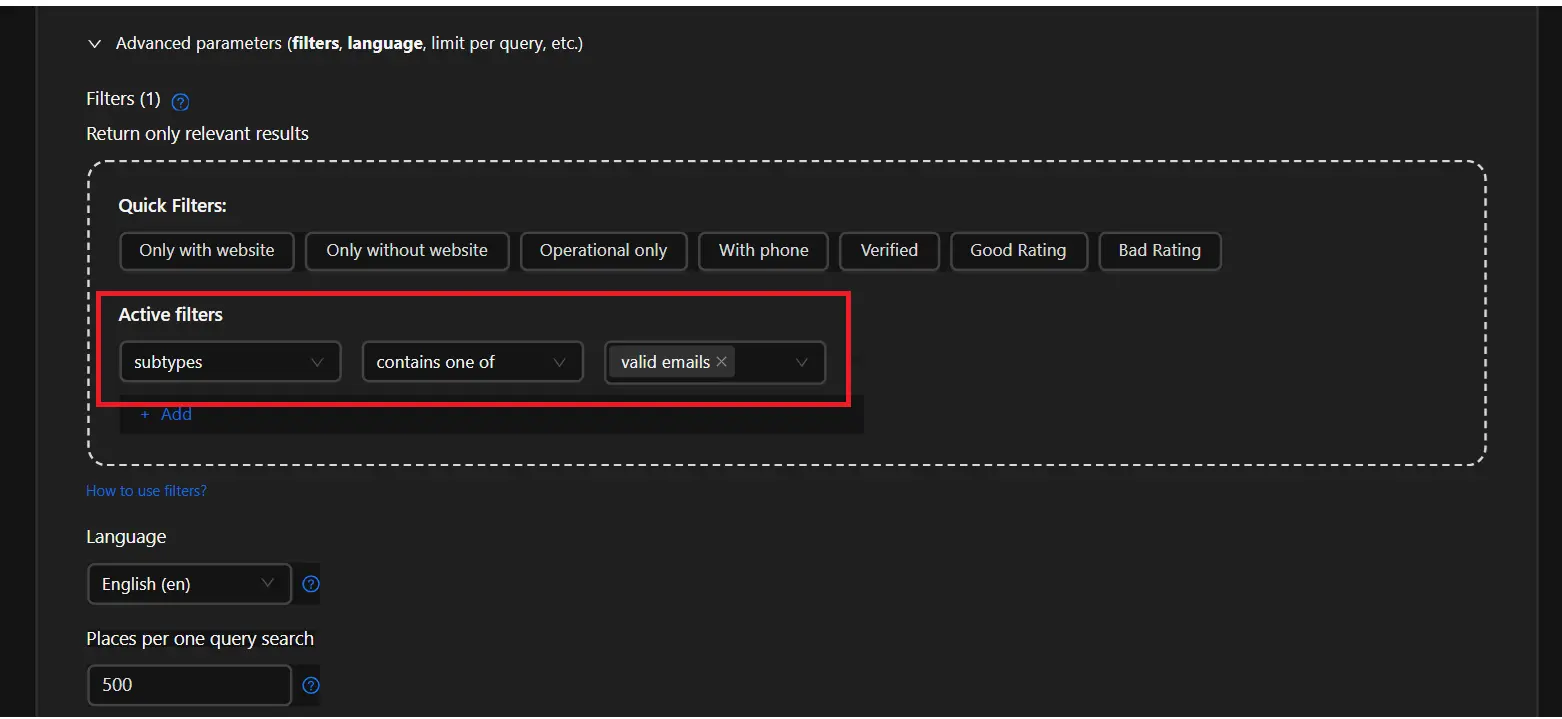Viewport: 1562px width, 719px height.
Task: Open the 'subtypes' field dropdown
Action: pos(230,362)
